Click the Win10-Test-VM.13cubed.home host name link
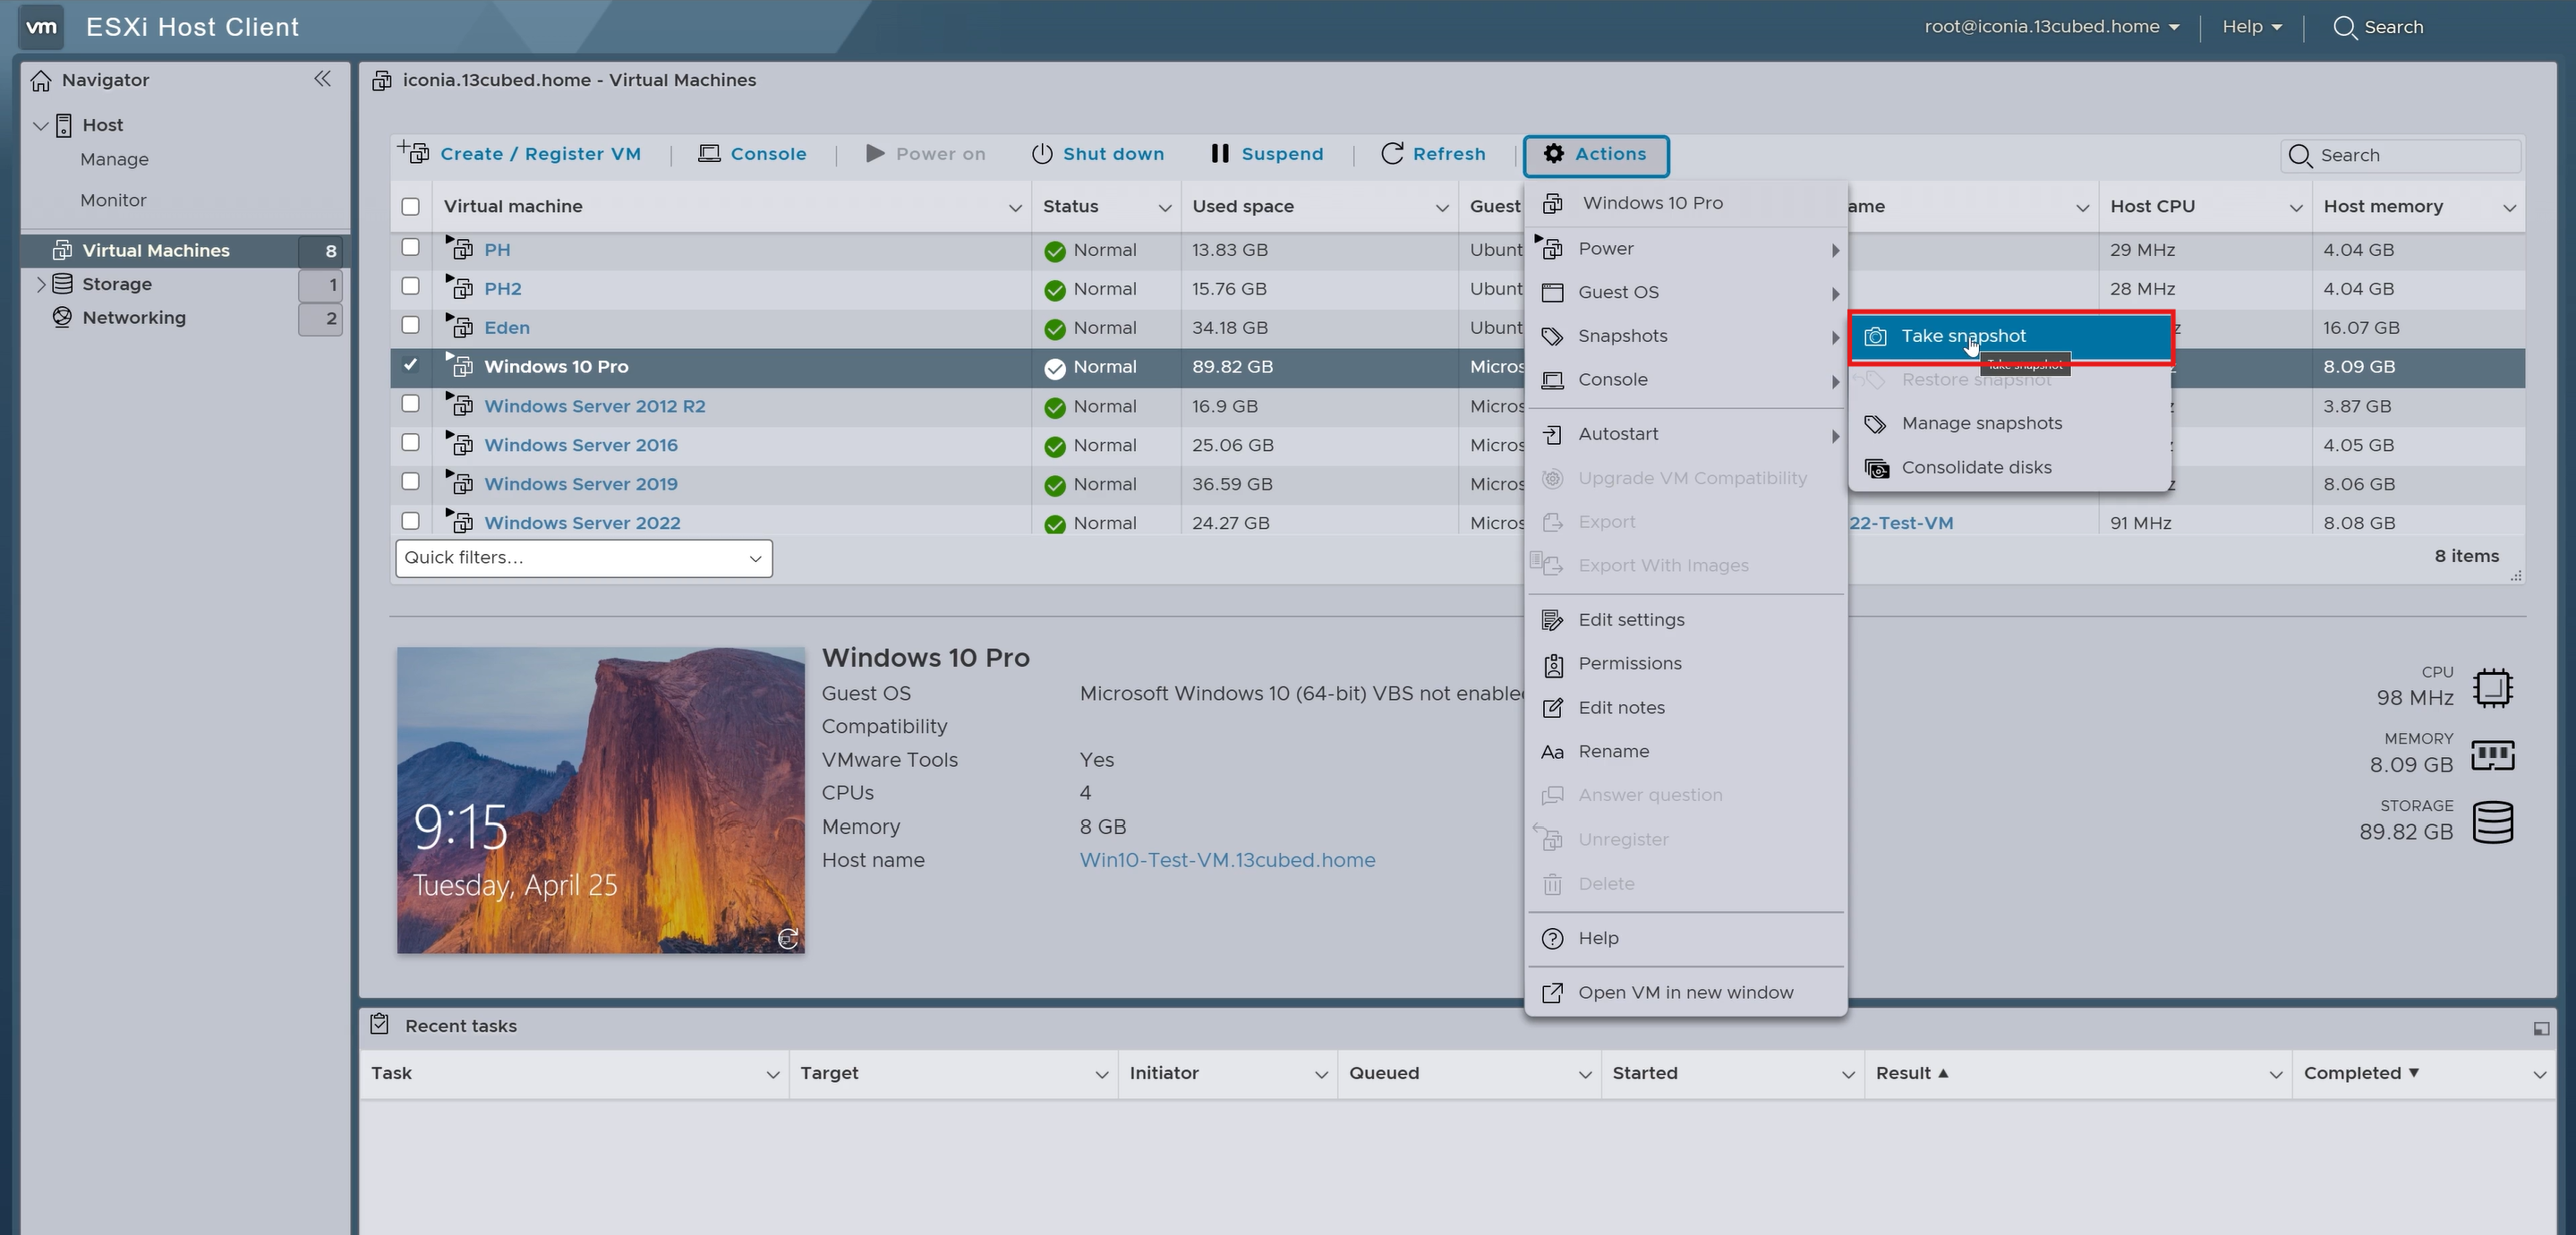The height and width of the screenshot is (1235, 2576). click(1227, 860)
